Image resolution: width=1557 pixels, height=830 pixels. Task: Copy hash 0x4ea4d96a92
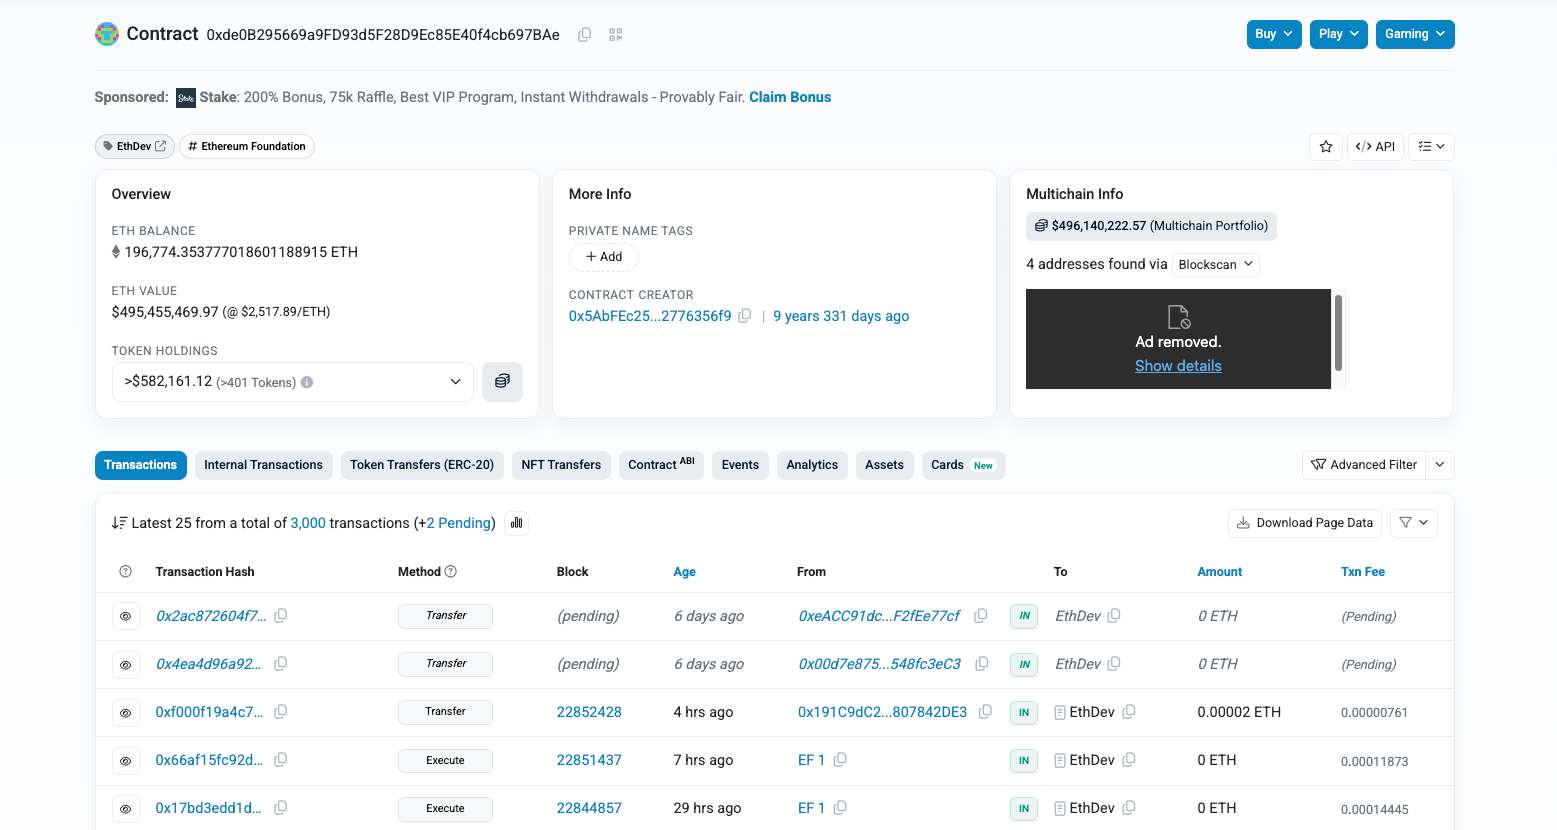click(x=281, y=664)
